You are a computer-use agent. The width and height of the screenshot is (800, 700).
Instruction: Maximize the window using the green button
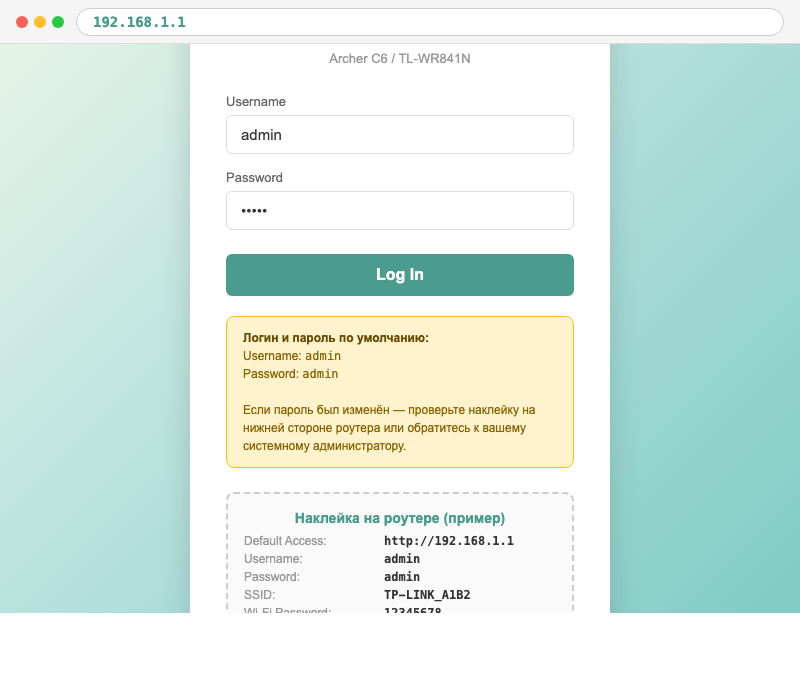[58, 22]
